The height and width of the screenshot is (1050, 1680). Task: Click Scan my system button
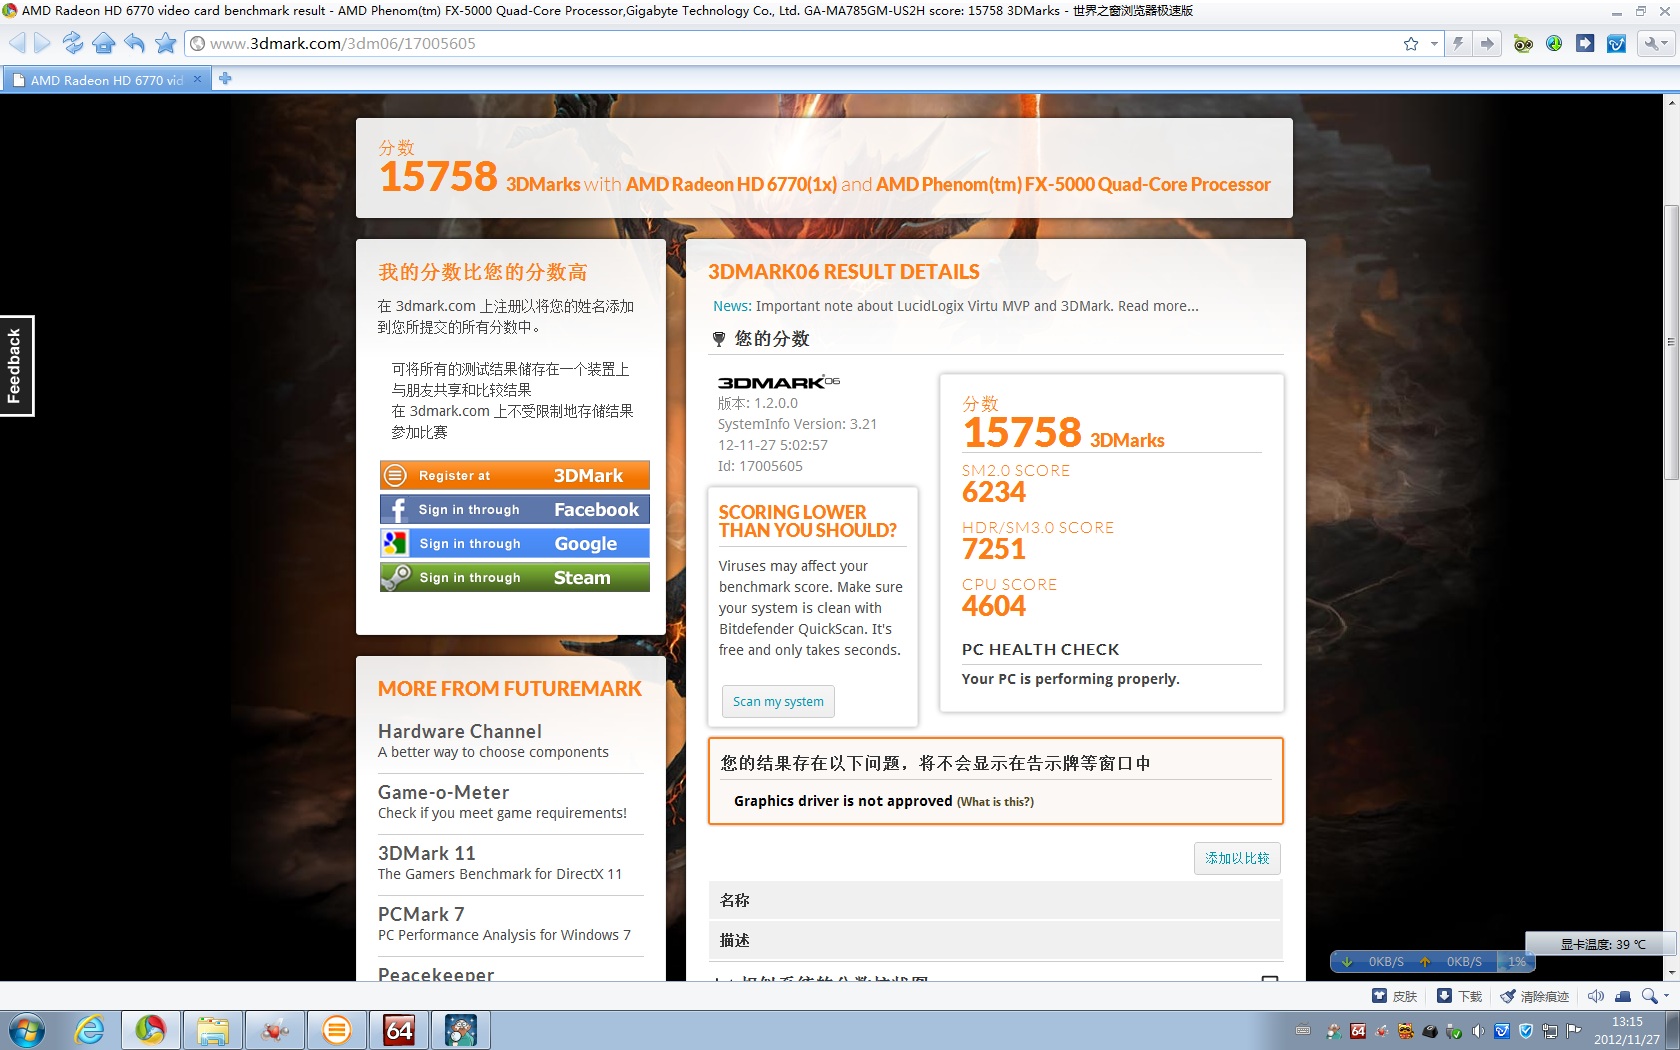[x=778, y=701]
